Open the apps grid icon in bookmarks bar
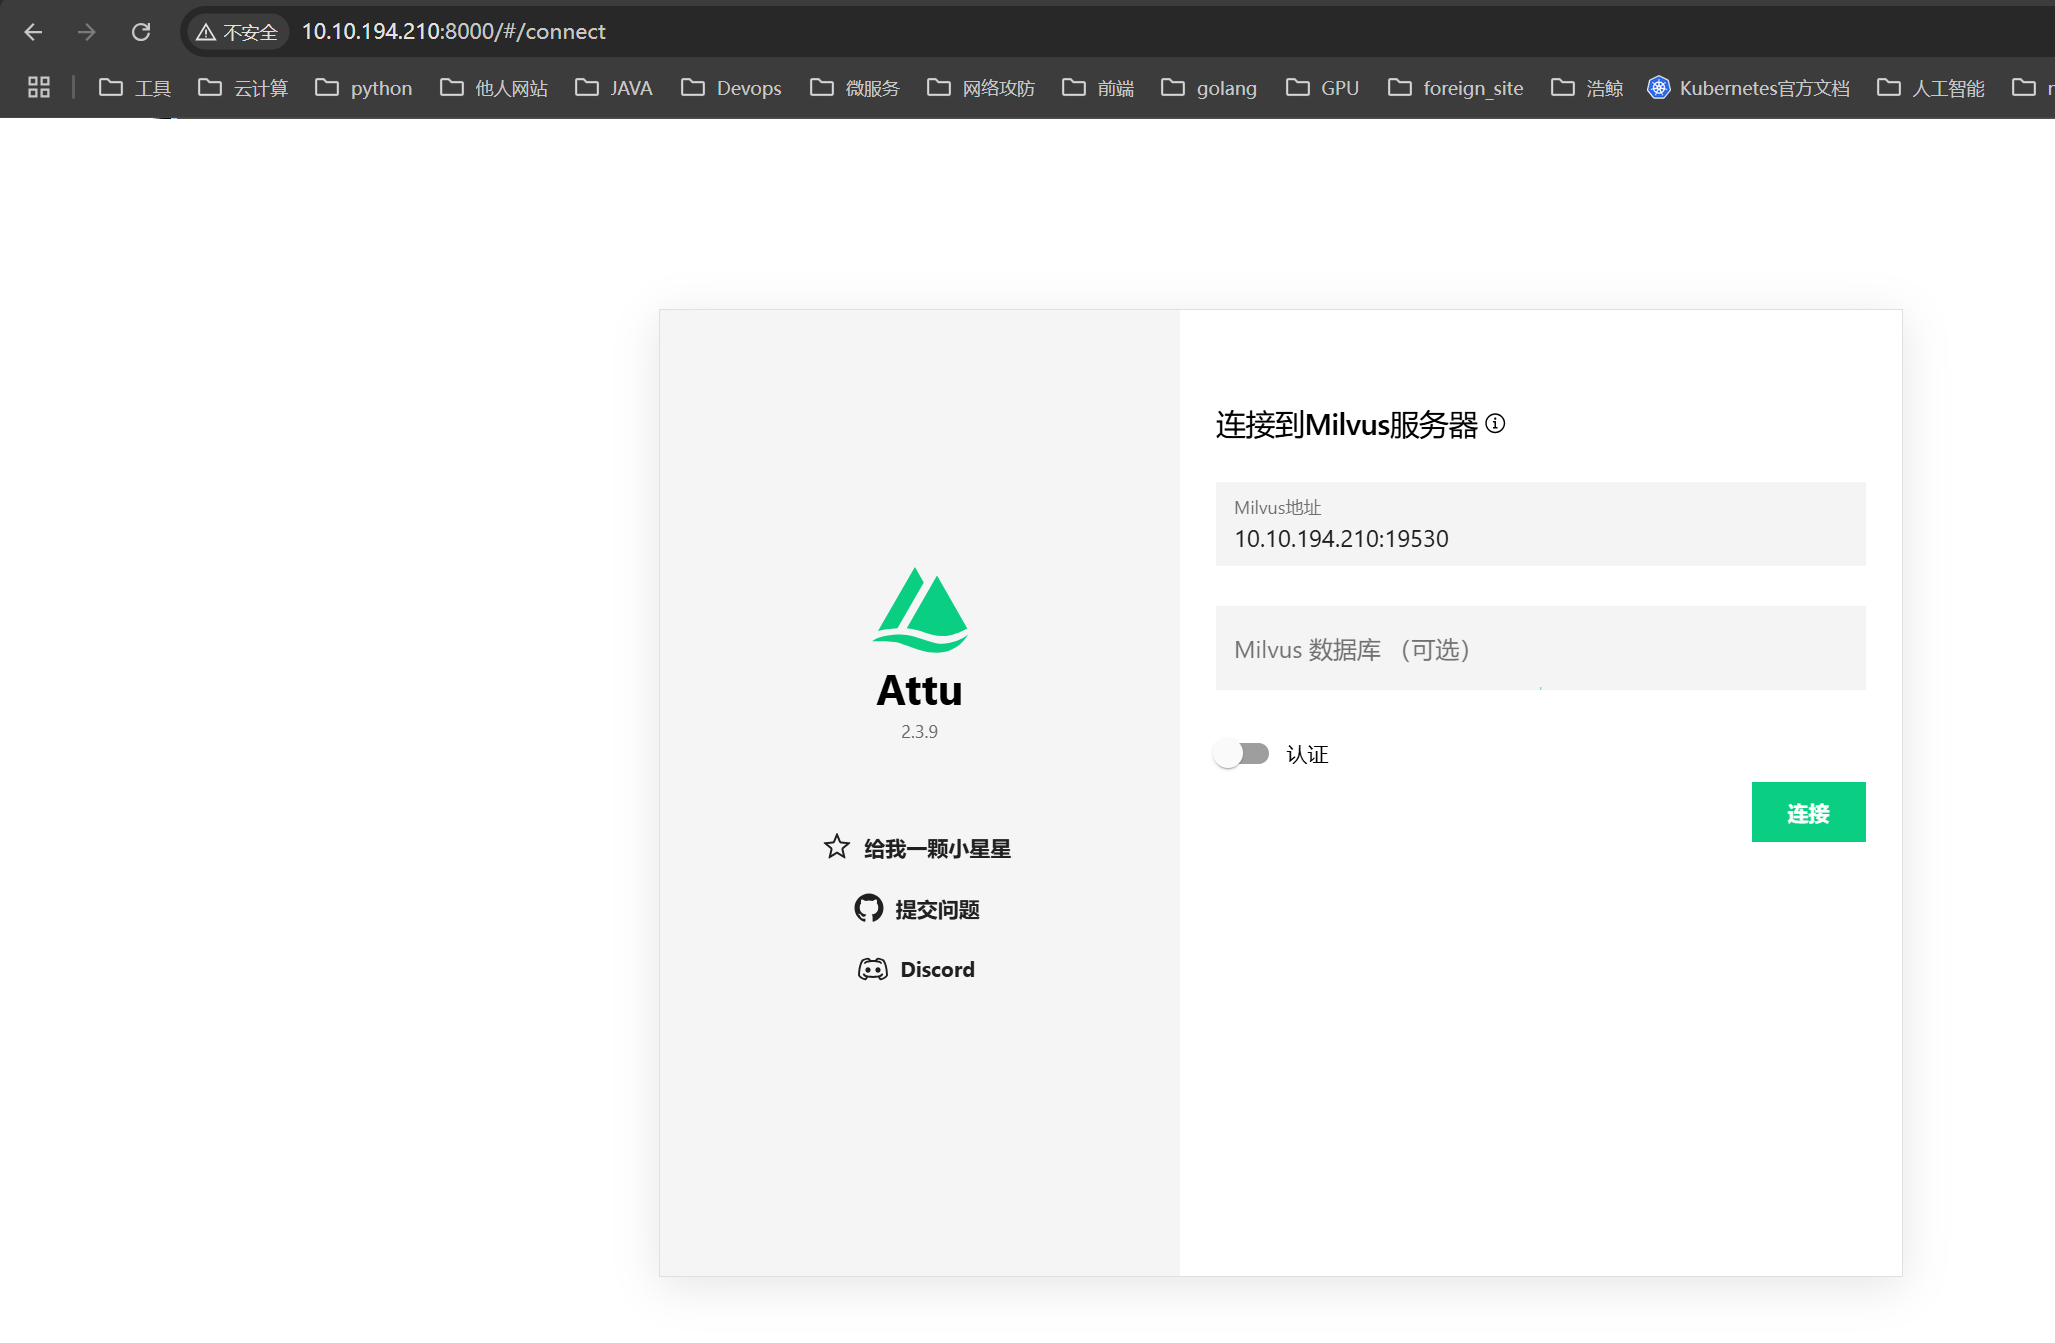2055x1343 pixels. tap(39, 88)
